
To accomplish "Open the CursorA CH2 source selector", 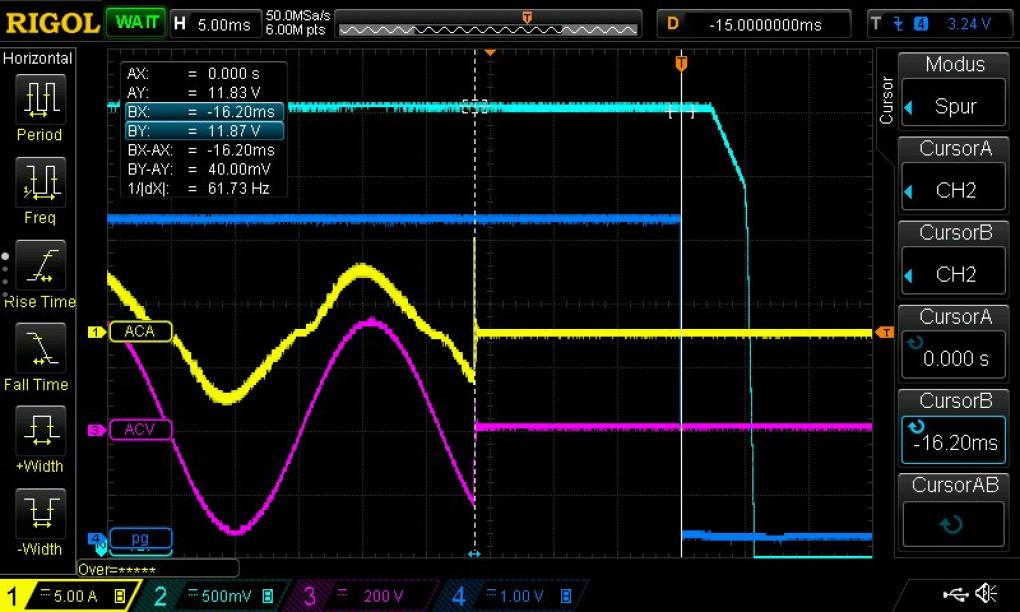I will pyautogui.click(x=955, y=189).
